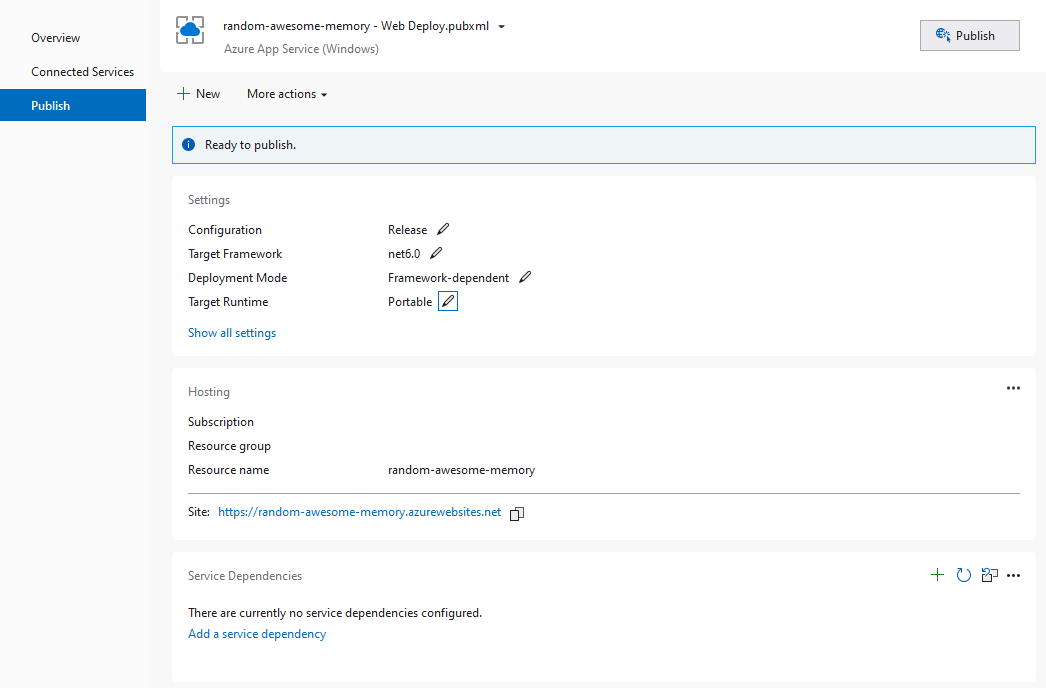
Task: Click the net6.0 framework value
Action: (404, 254)
